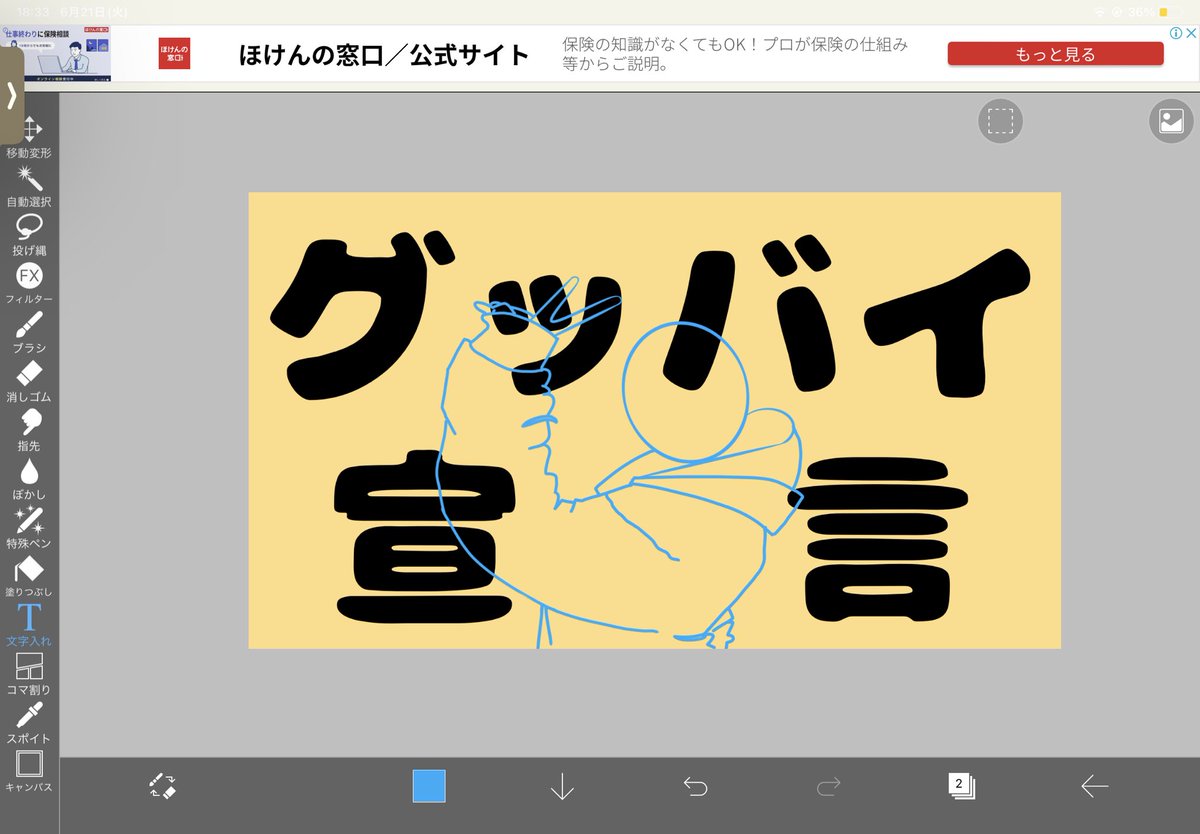This screenshot has height=834, width=1200.
Task: Select the 塗りつぶし bucket fill tool
Action: click(x=29, y=577)
